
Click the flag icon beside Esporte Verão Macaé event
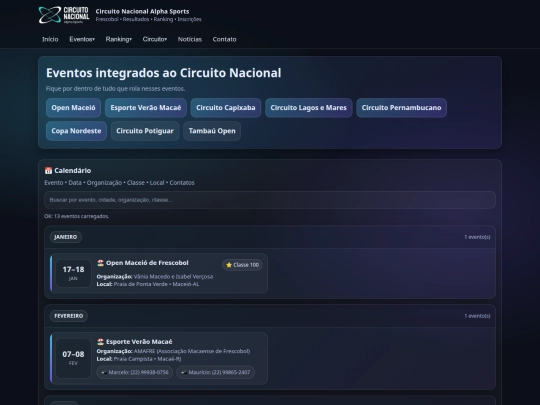pyautogui.click(x=101, y=342)
